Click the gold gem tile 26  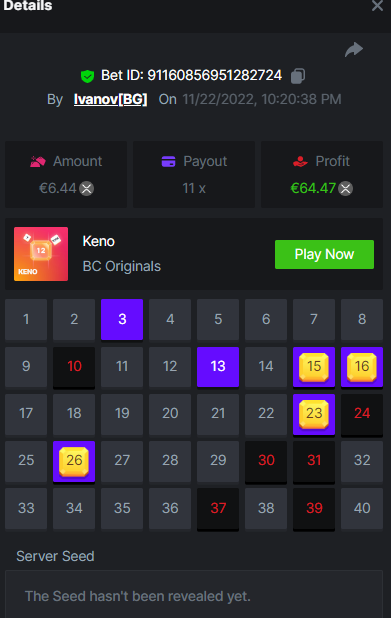74,461
